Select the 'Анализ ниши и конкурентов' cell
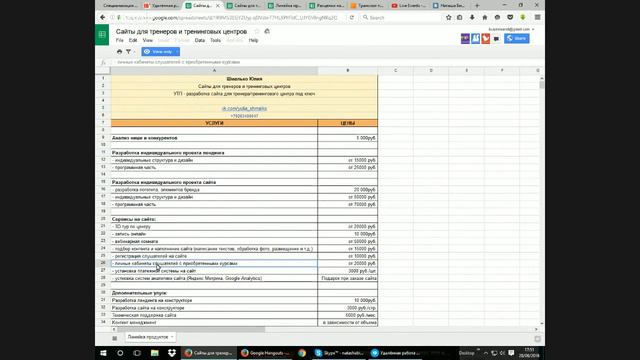Image resolution: width=640 pixels, height=360 pixels. 214,138
